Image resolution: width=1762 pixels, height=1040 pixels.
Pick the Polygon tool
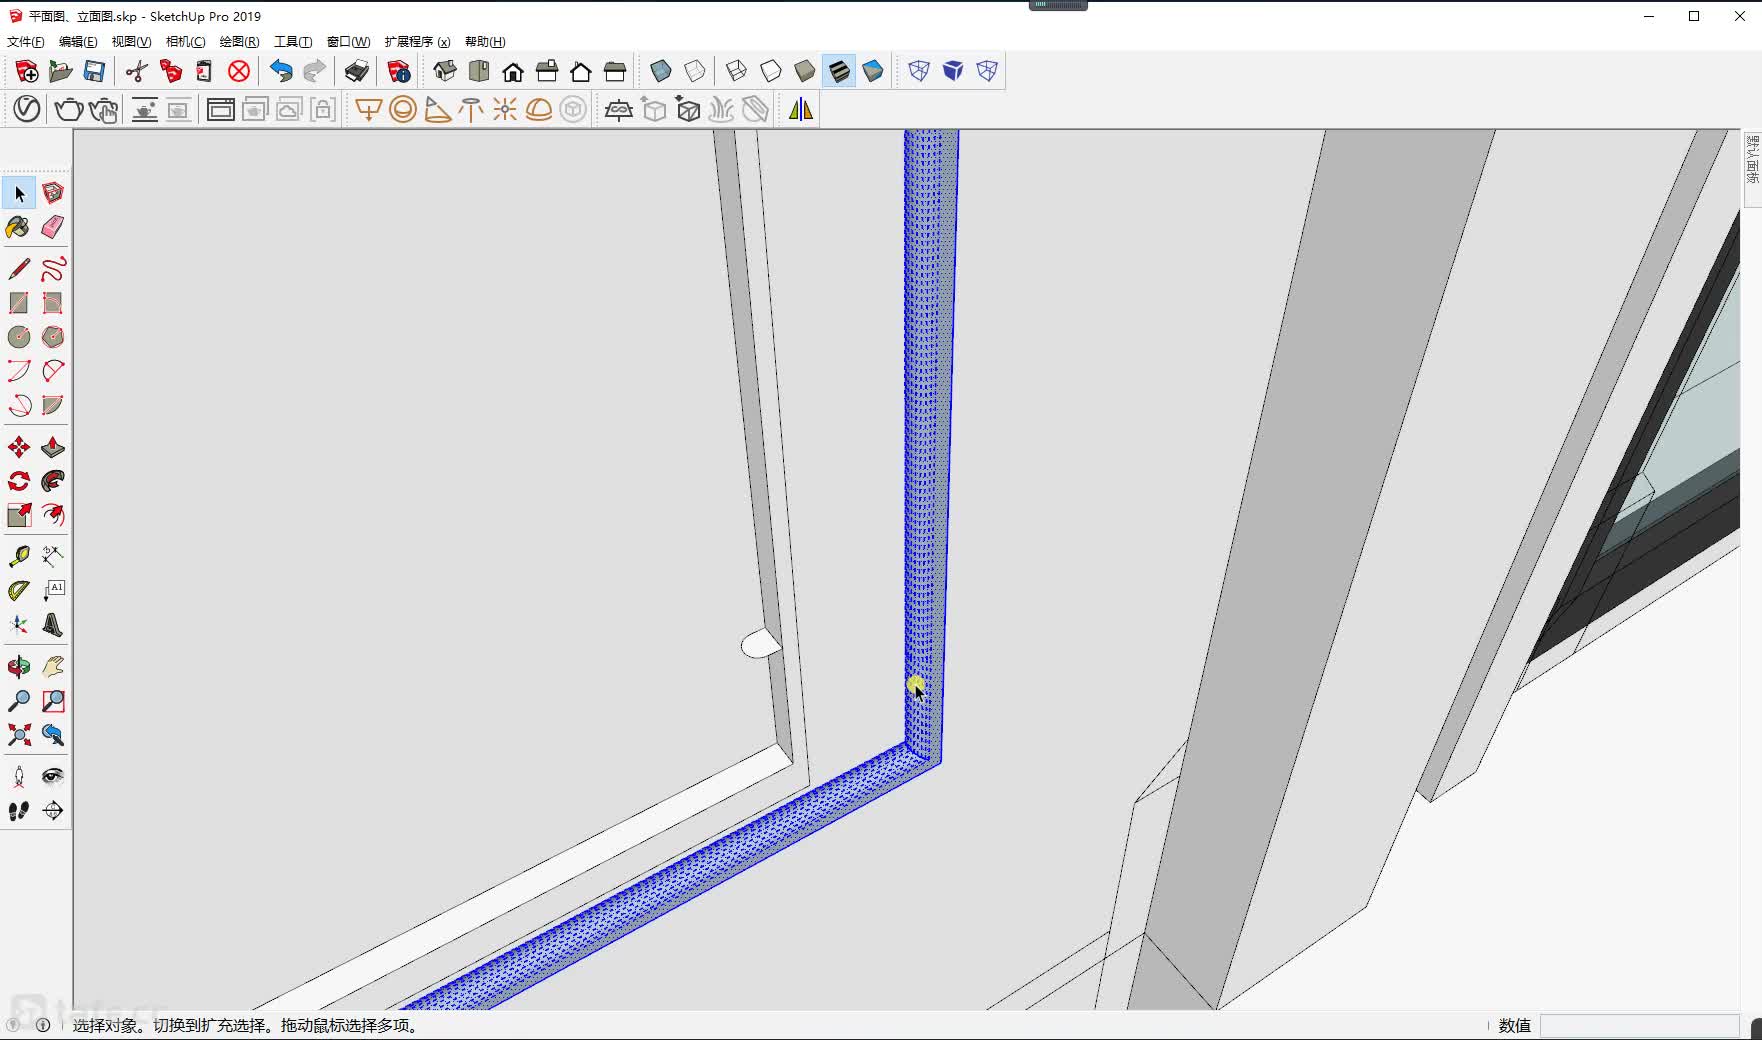click(53, 337)
